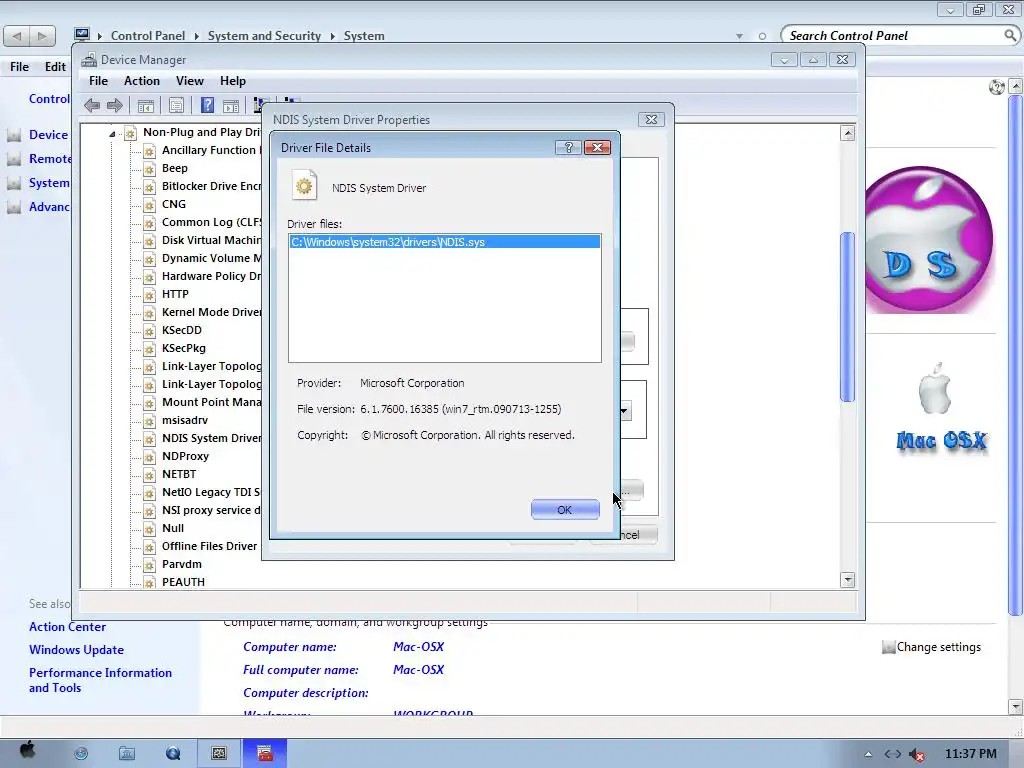This screenshot has width=1024, height=768.
Task: Click Show/Hide Action Pane toolbar icon
Action: 231,105
